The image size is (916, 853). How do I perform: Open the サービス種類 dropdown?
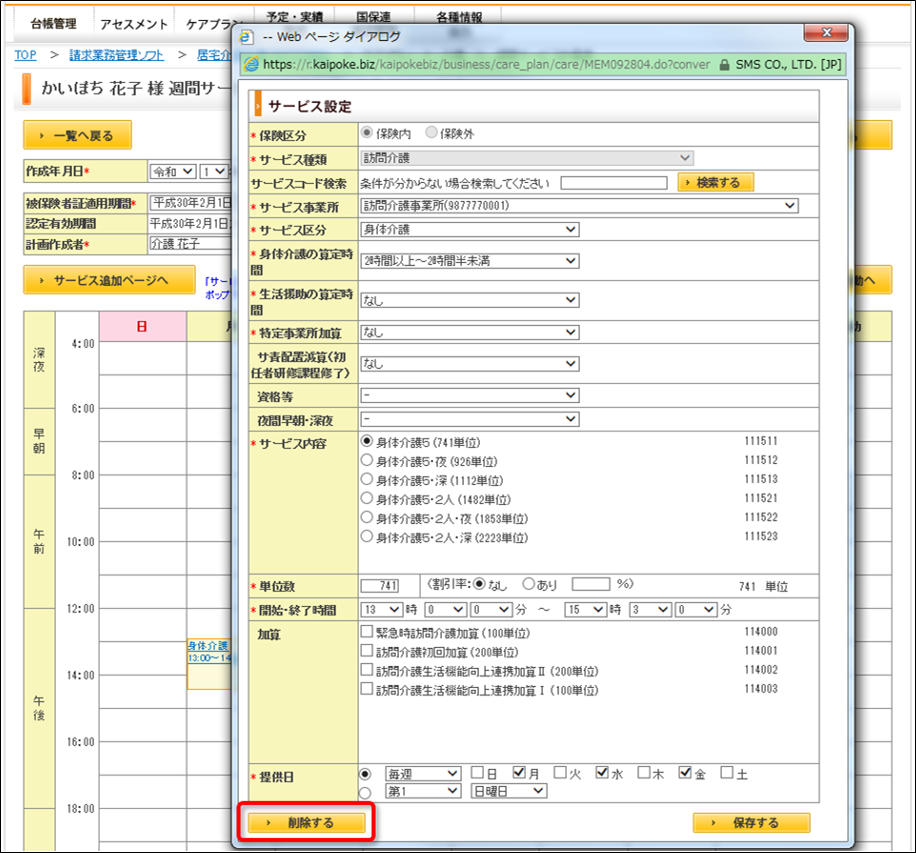pyautogui.click(x=527, y=158)
